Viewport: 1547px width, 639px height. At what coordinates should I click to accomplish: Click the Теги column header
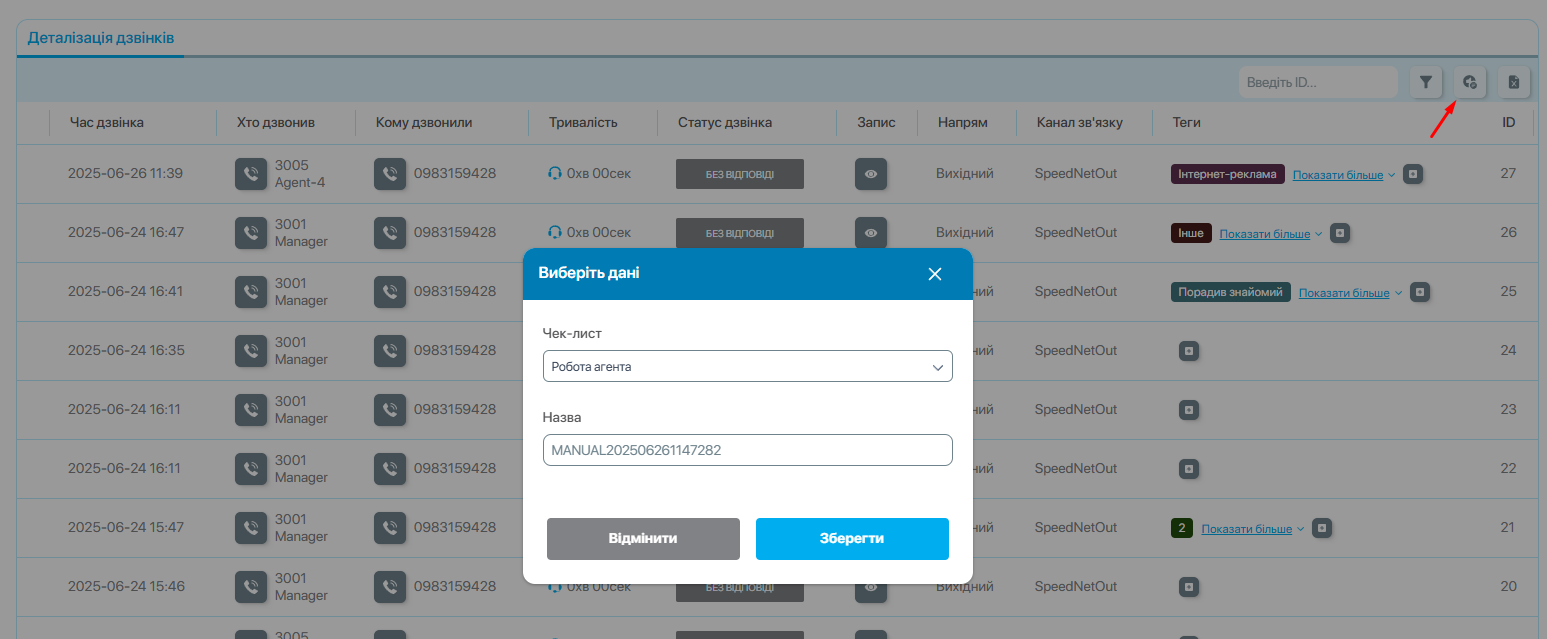(x=1187, y=122)
